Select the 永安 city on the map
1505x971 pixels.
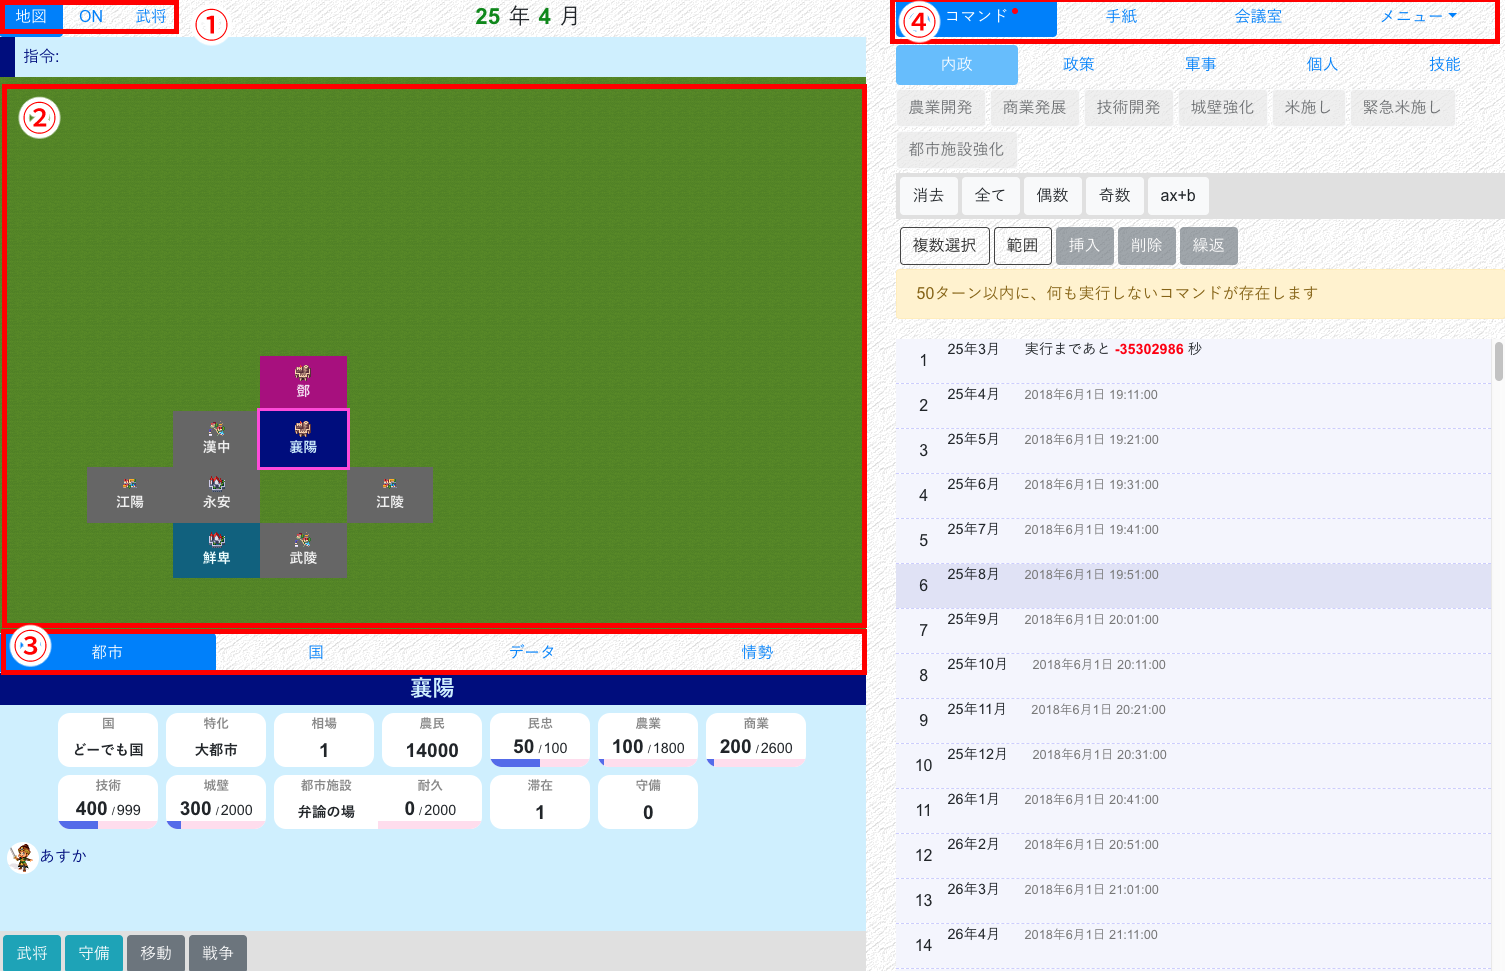tap(216, 495)
